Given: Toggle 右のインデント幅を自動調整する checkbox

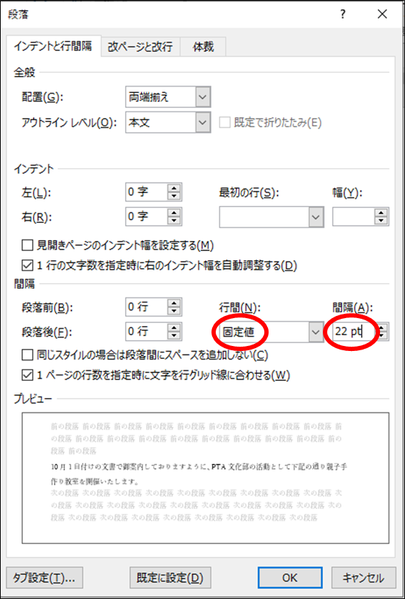Looking at the screenshot, I should point(27,265).
